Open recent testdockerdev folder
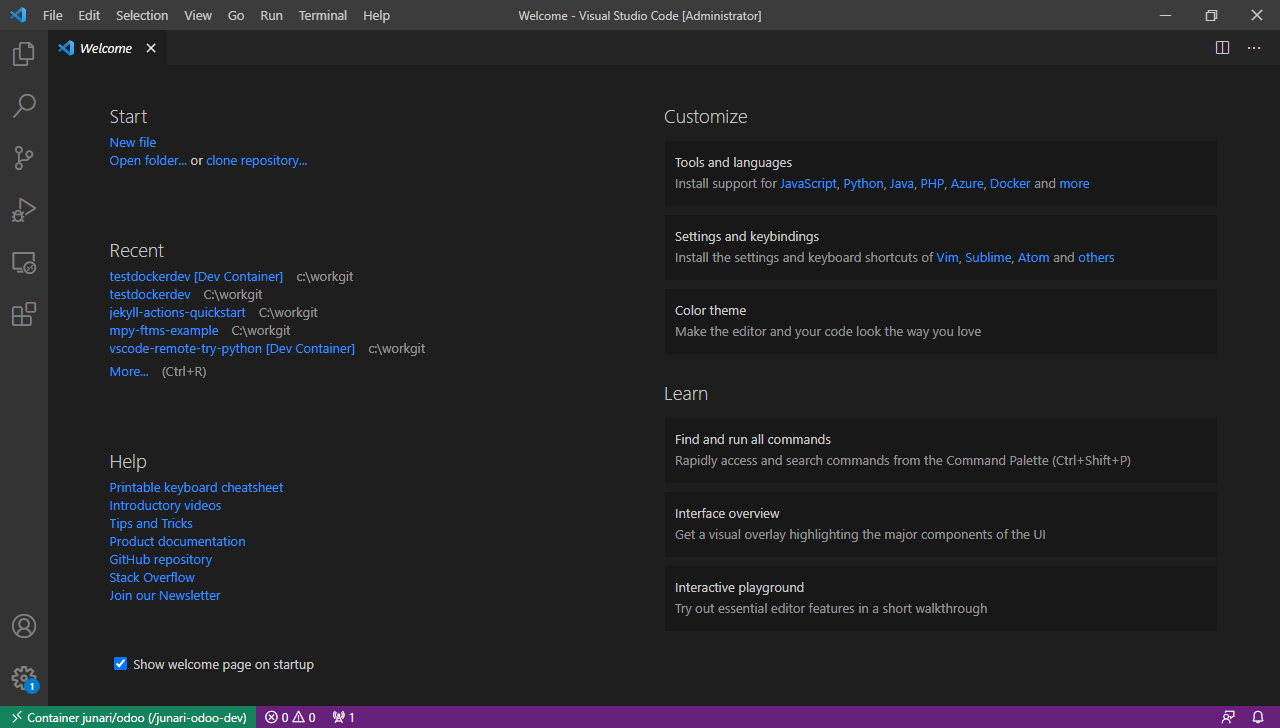The height and width of the screenshot is (728, 1280). click(150, 294)
